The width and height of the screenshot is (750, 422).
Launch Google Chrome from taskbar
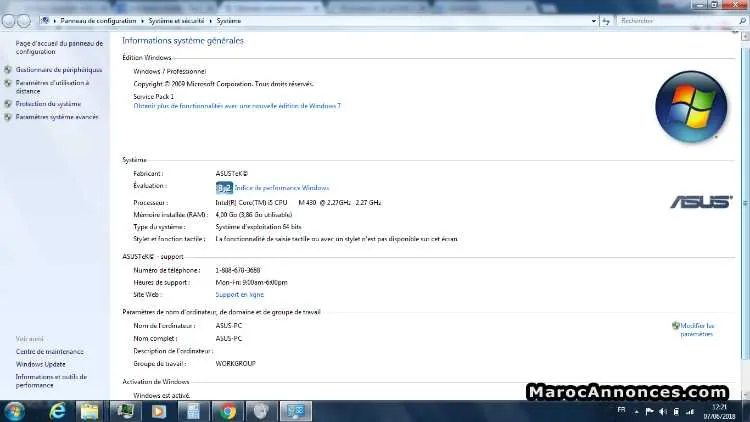pyautogui.click(x=228, y=411)
